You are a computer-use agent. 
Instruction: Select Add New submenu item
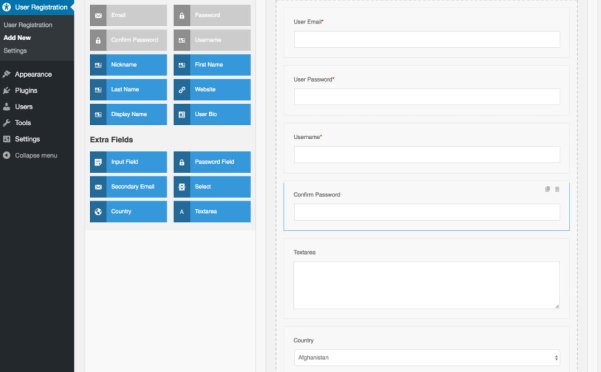pos(17,38)
